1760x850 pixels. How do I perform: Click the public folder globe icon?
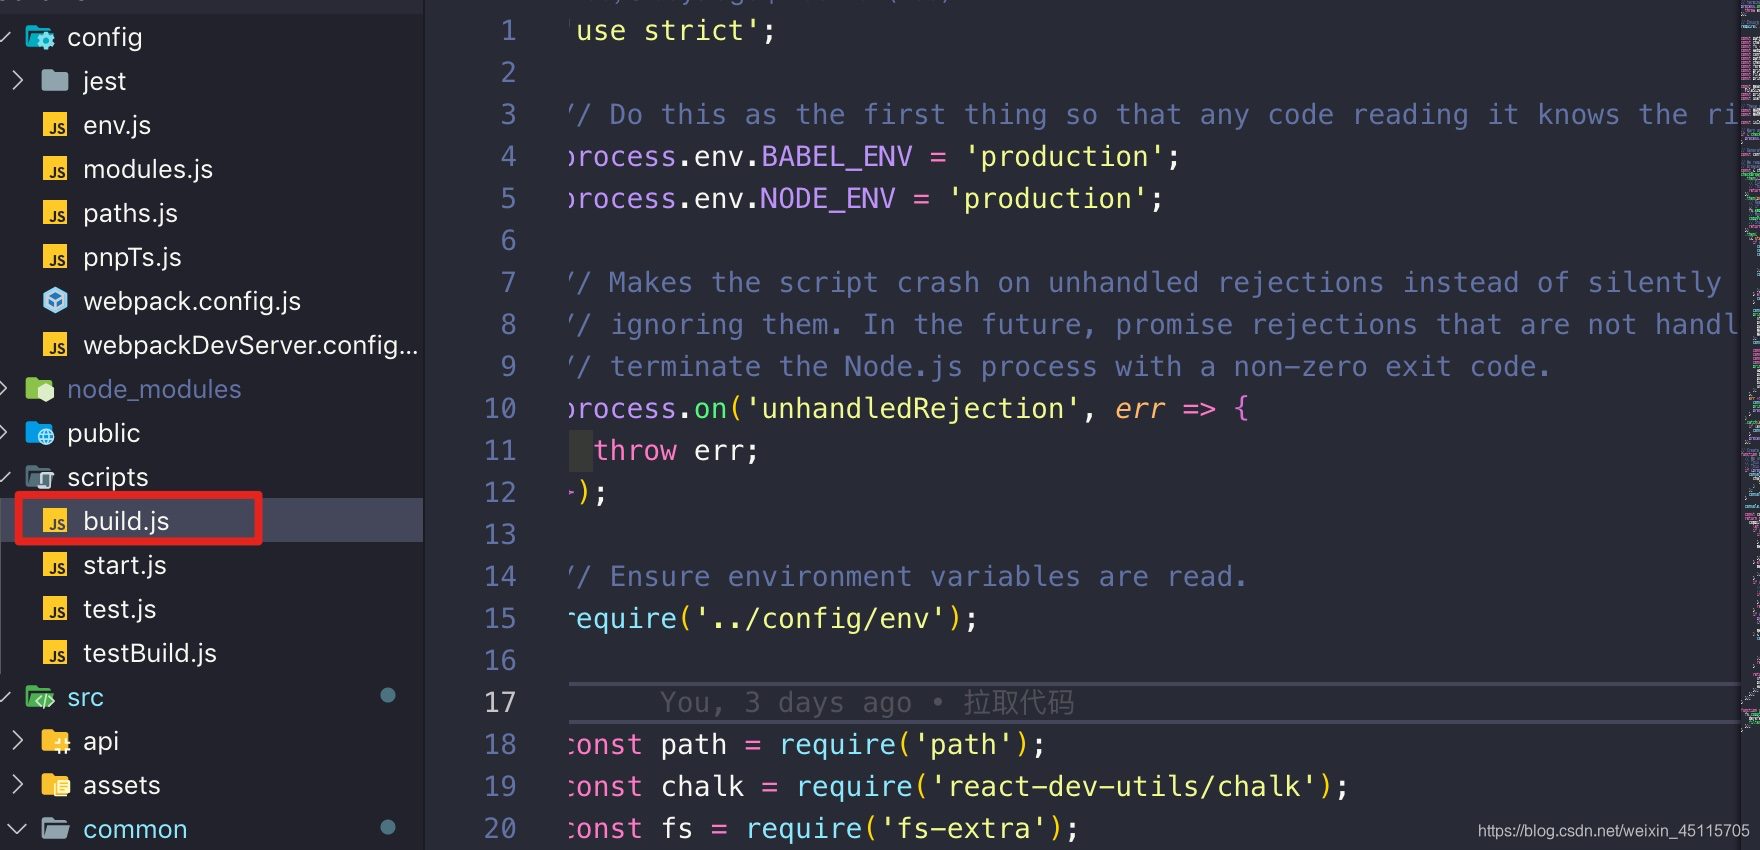coord(40,433)
